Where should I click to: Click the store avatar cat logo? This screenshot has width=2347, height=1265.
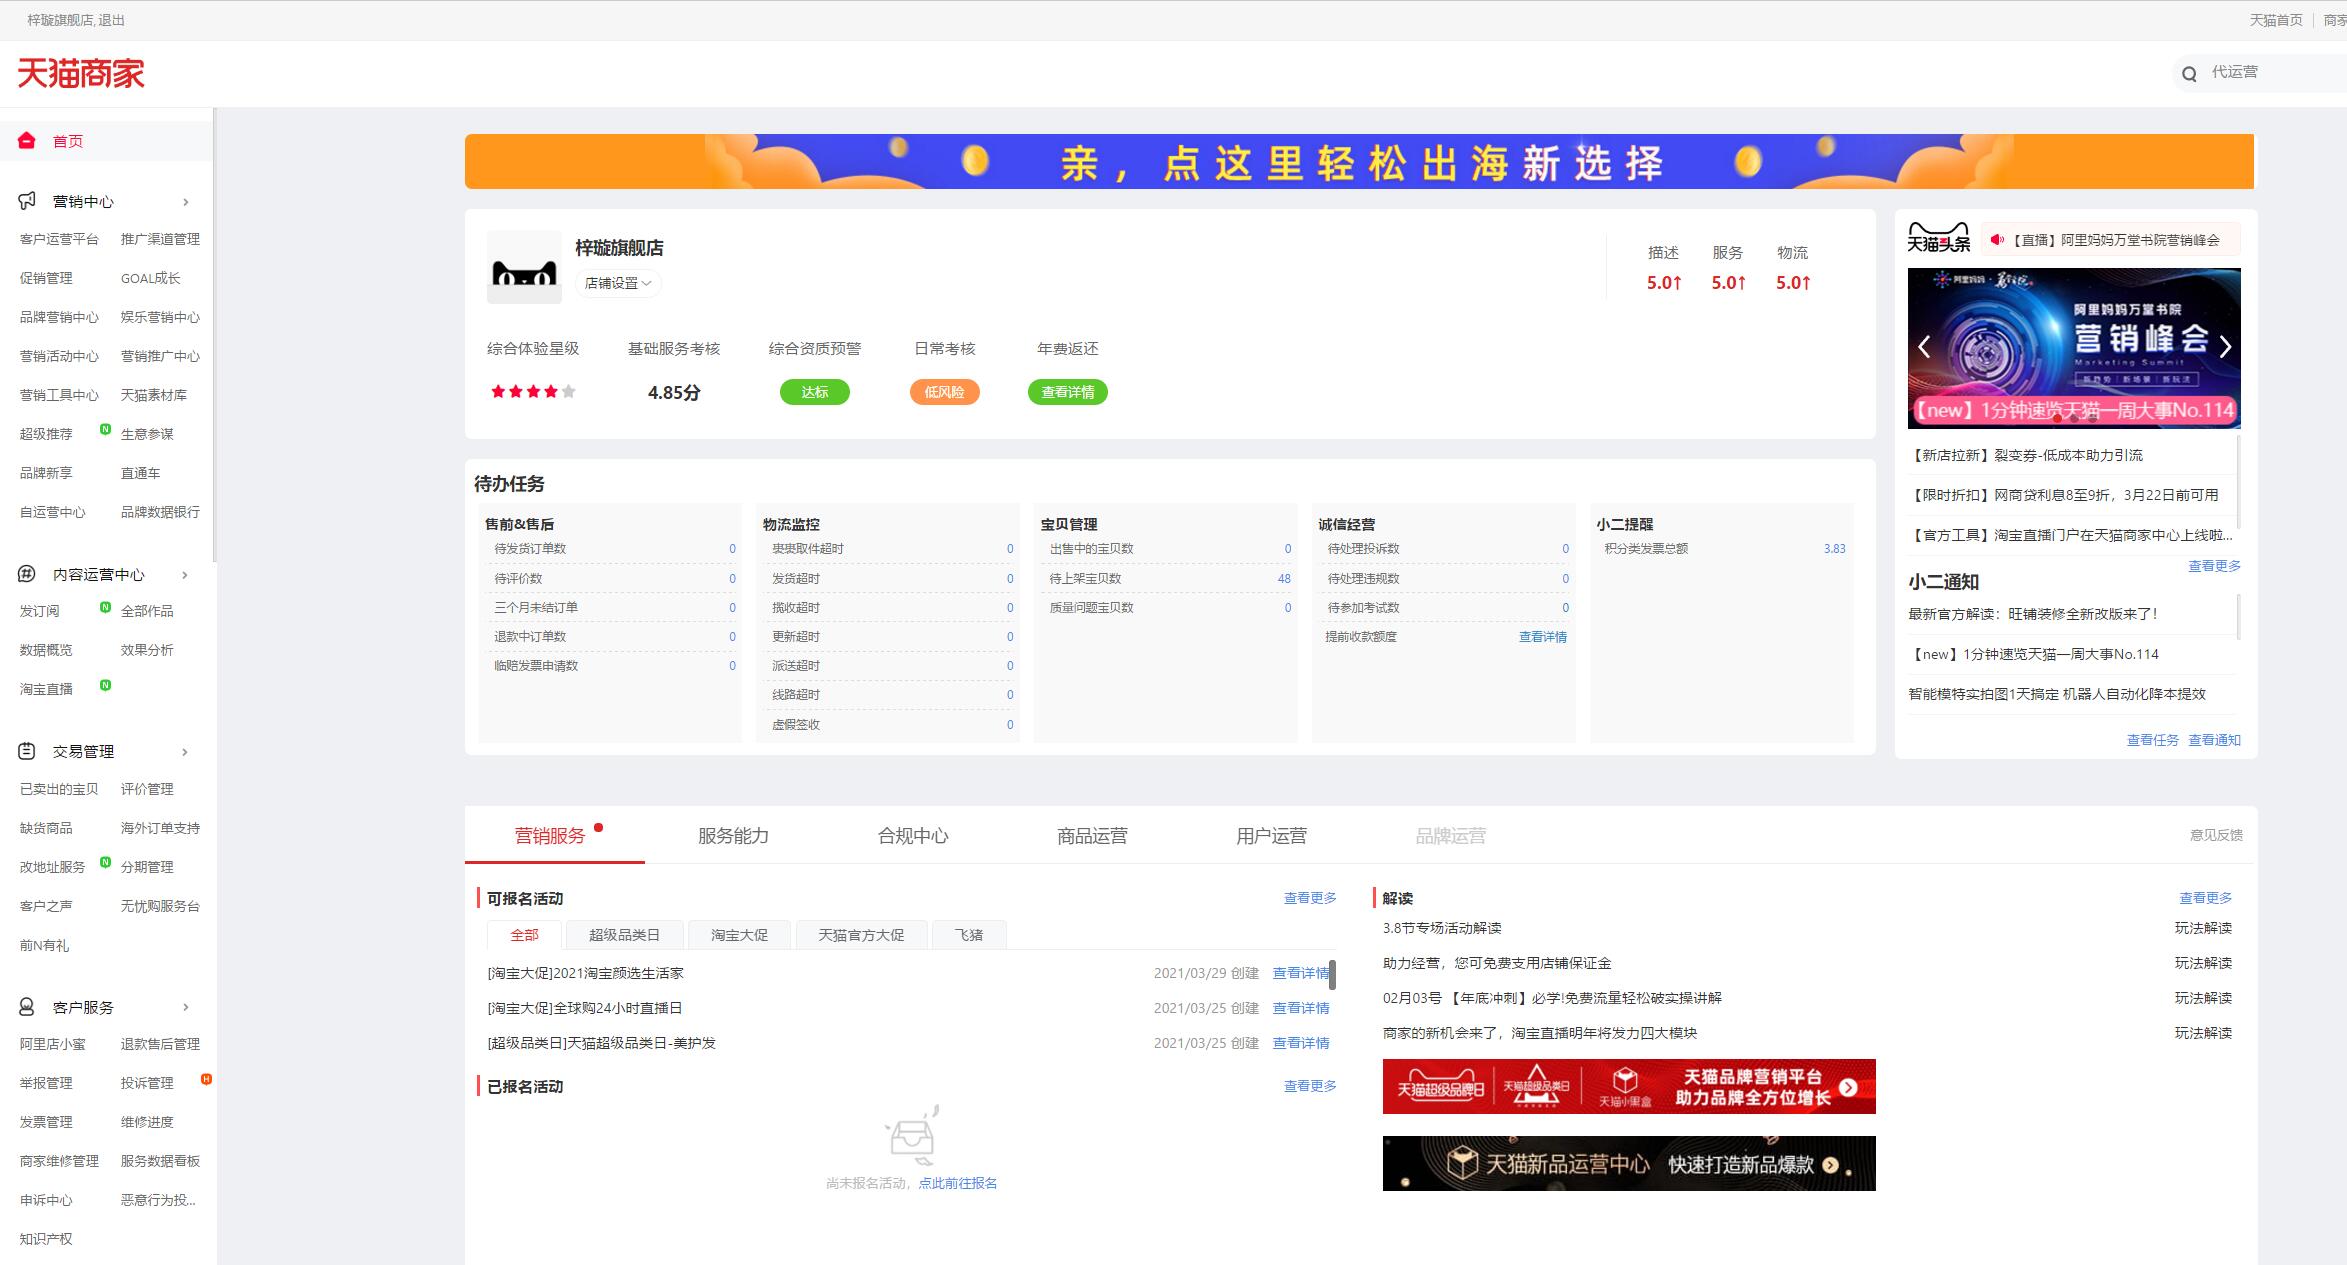click(x=524, y=267)
